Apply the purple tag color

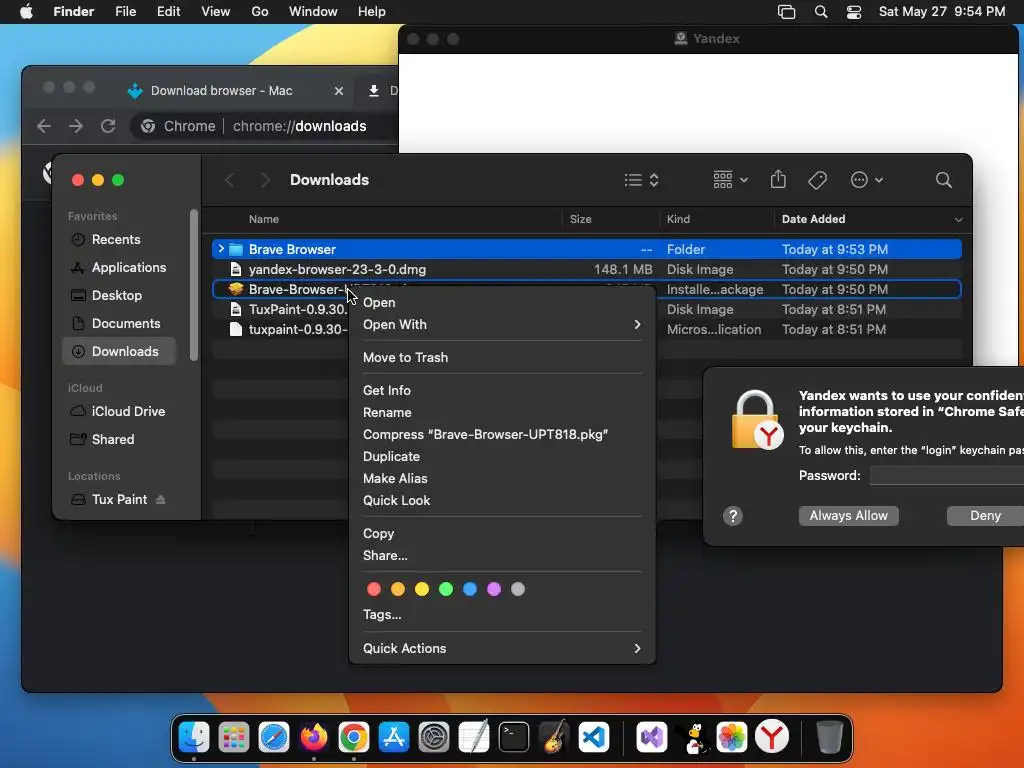pos(494,589)
